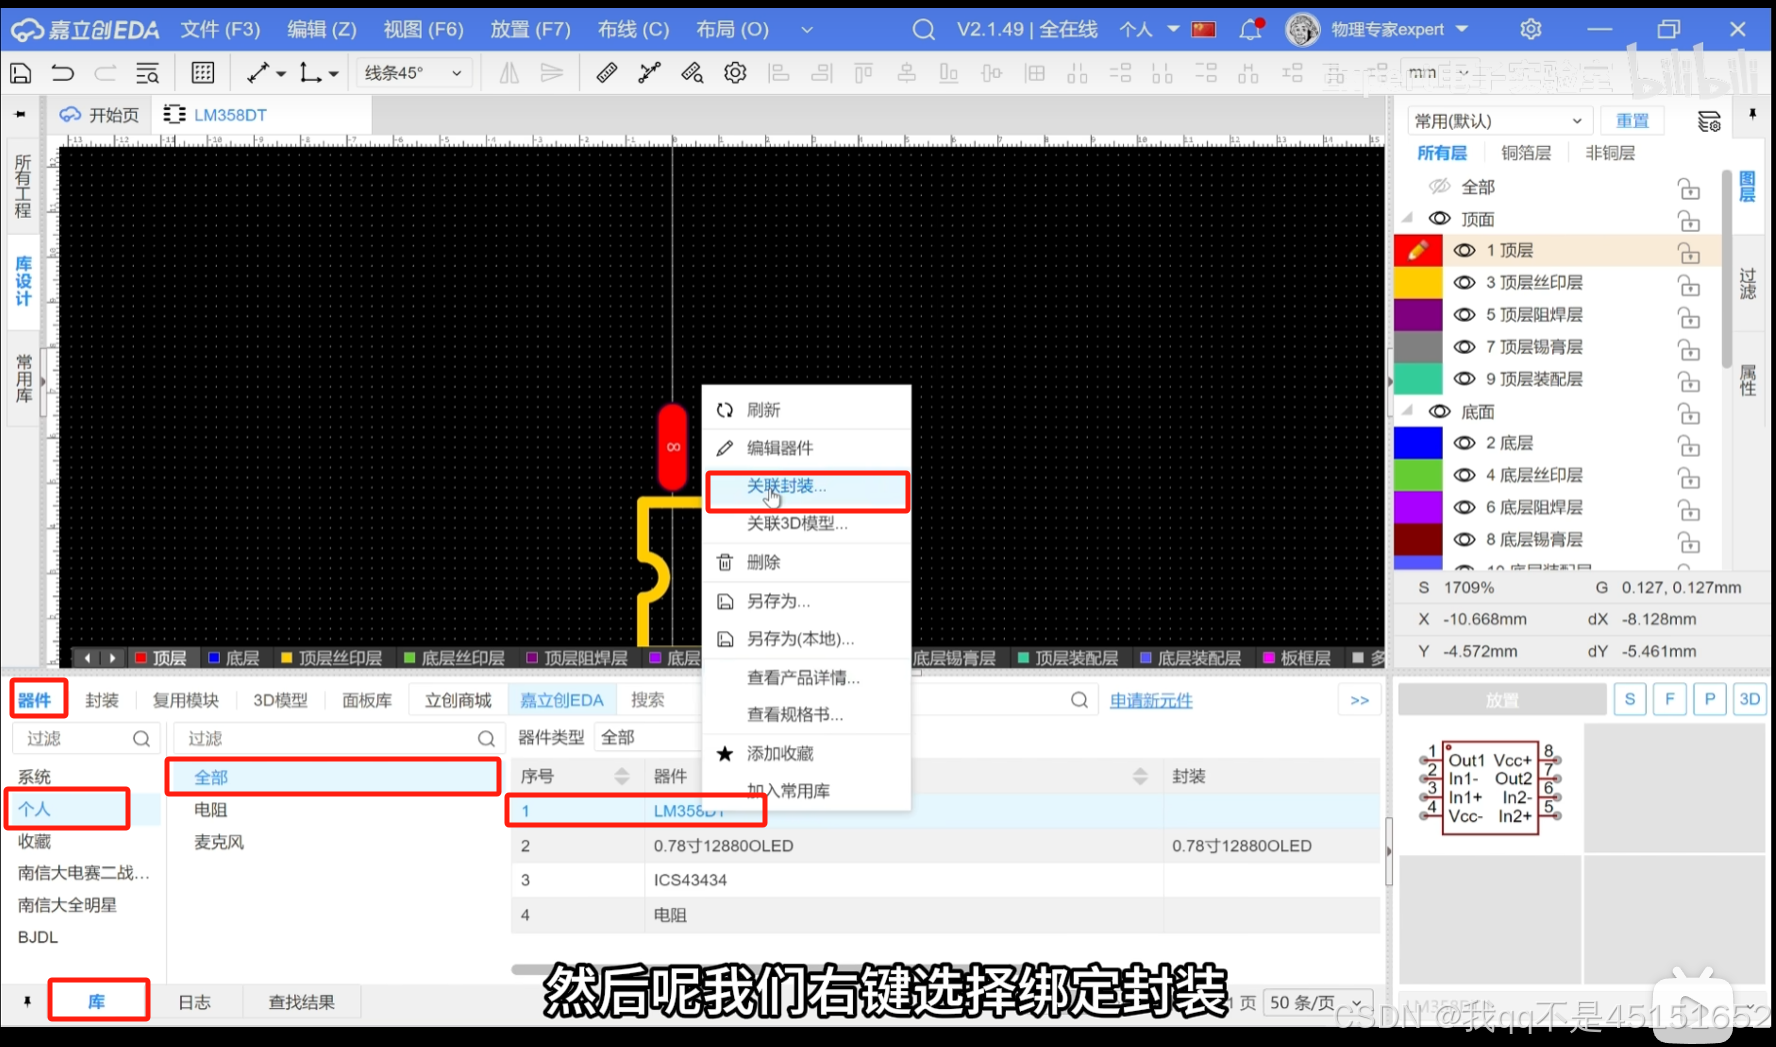This screenshot has height=1047, width=1776.
Task: Expand the more menus chevron after 布局
Action: click(807, 30)
